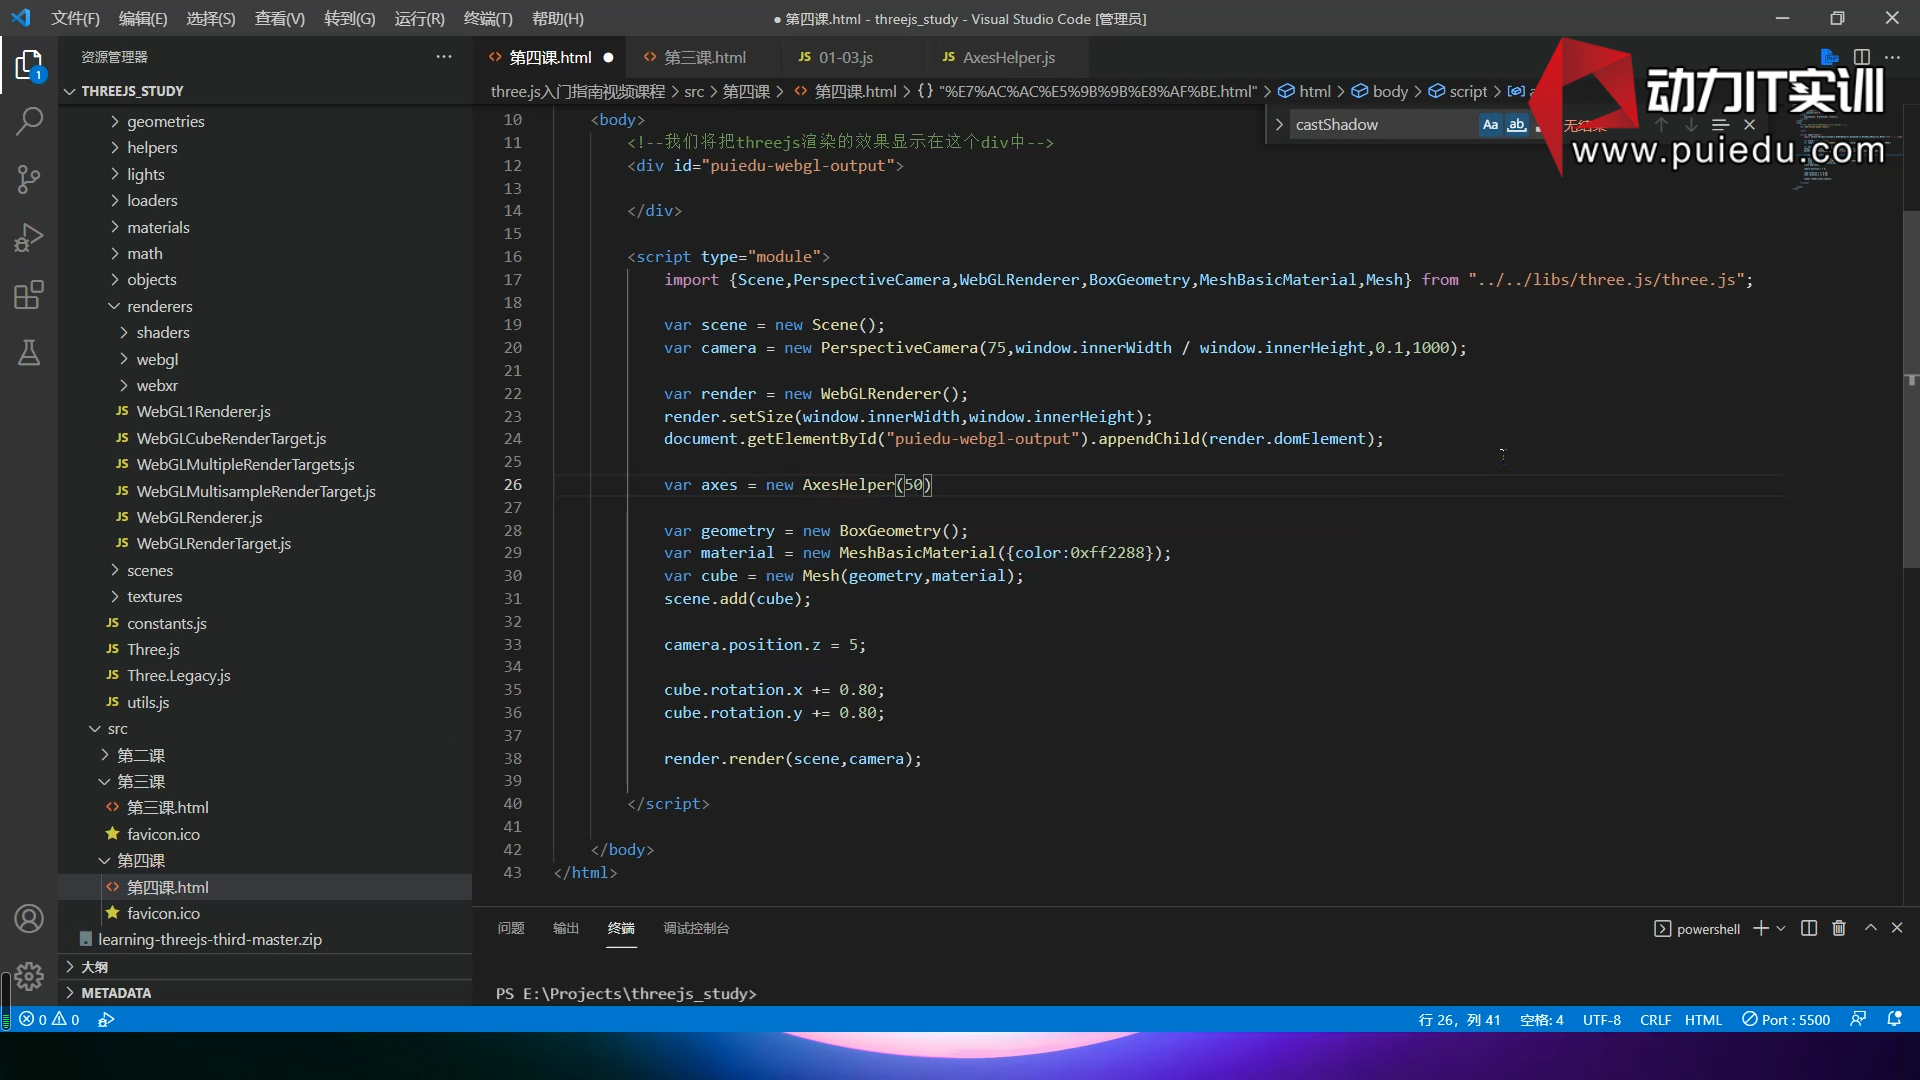The height and width of the screenshot is (1080, 1920).
Task: Kill terminal with the trash icon
Action: tap(1838, 928)
